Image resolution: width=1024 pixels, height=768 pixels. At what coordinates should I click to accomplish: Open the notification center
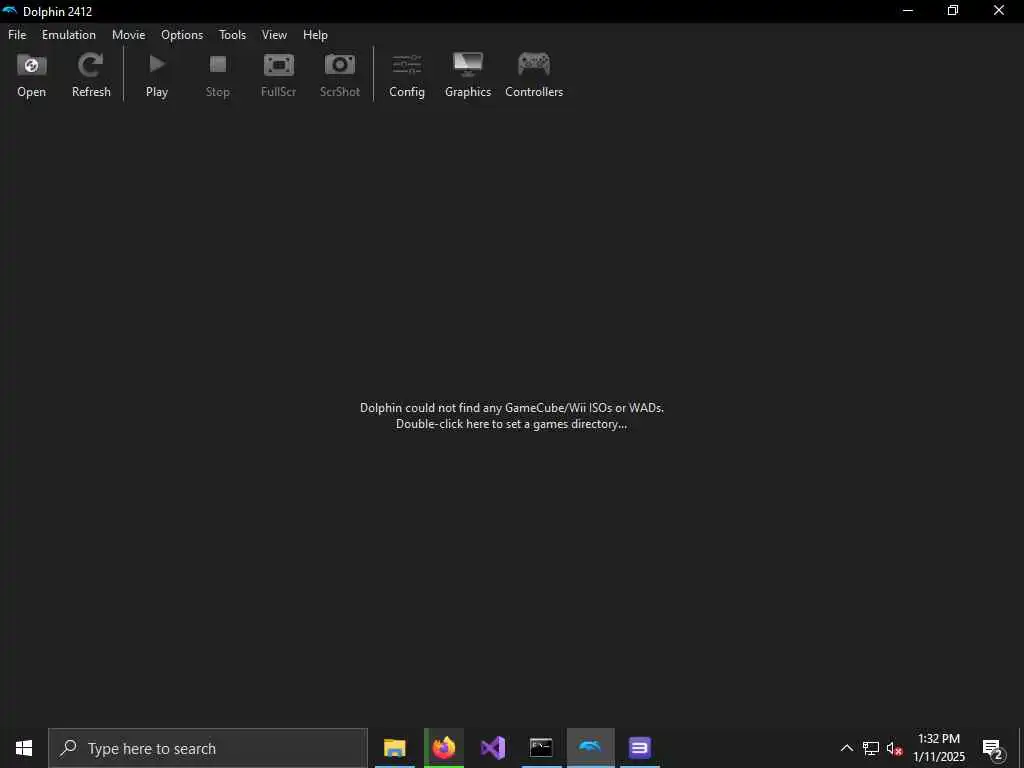point(992,748)
